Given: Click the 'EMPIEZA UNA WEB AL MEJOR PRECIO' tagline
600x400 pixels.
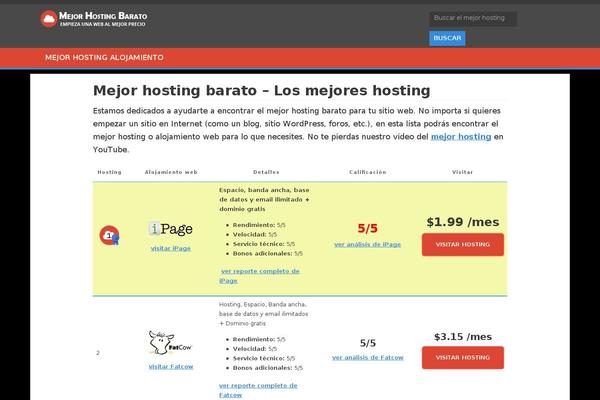Looking at the screenshot, I should point(103,24).
